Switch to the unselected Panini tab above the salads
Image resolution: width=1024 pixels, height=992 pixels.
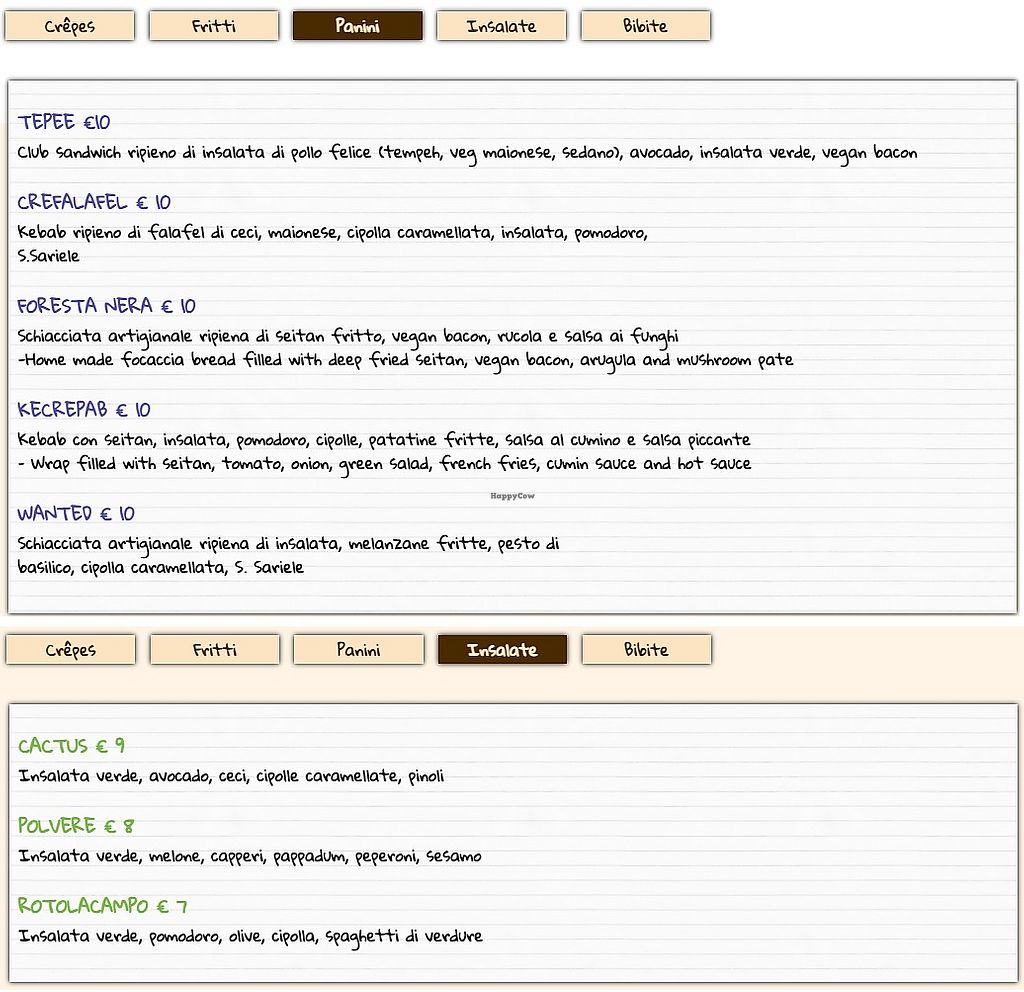(x=358, y=650)
